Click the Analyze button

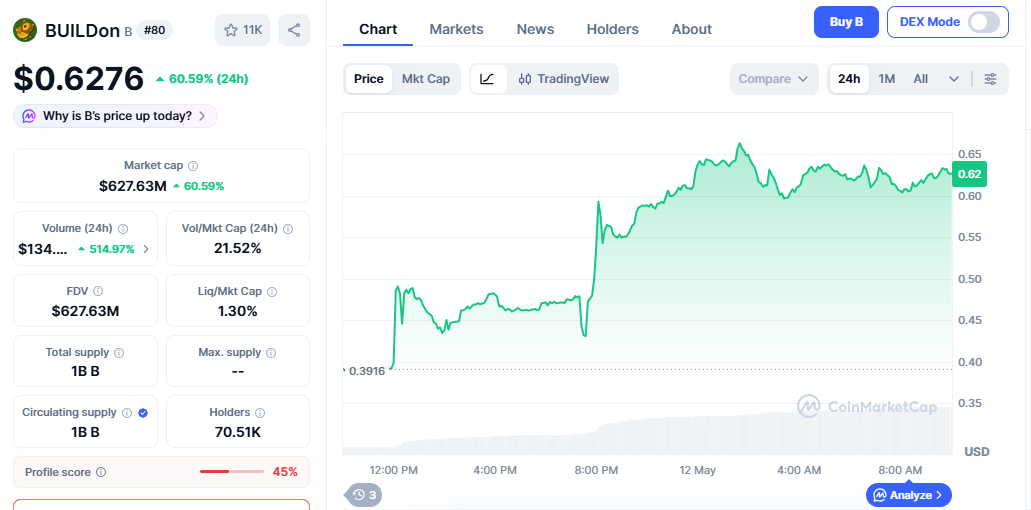pos(909,495)
